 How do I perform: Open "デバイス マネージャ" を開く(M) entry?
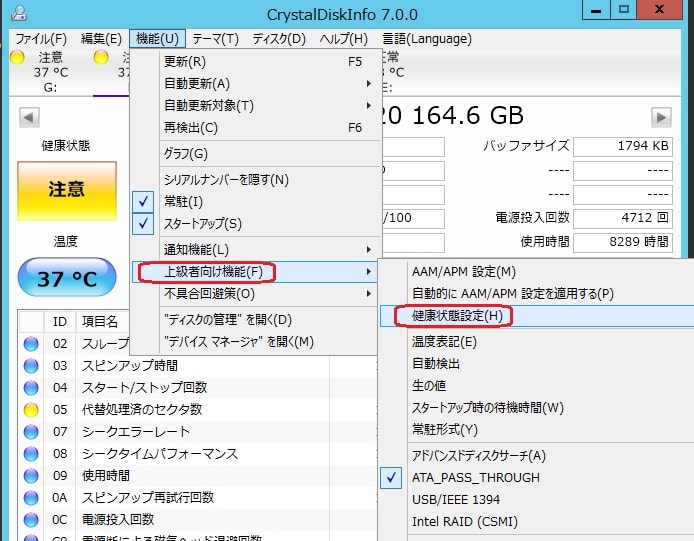coord(256,342)
